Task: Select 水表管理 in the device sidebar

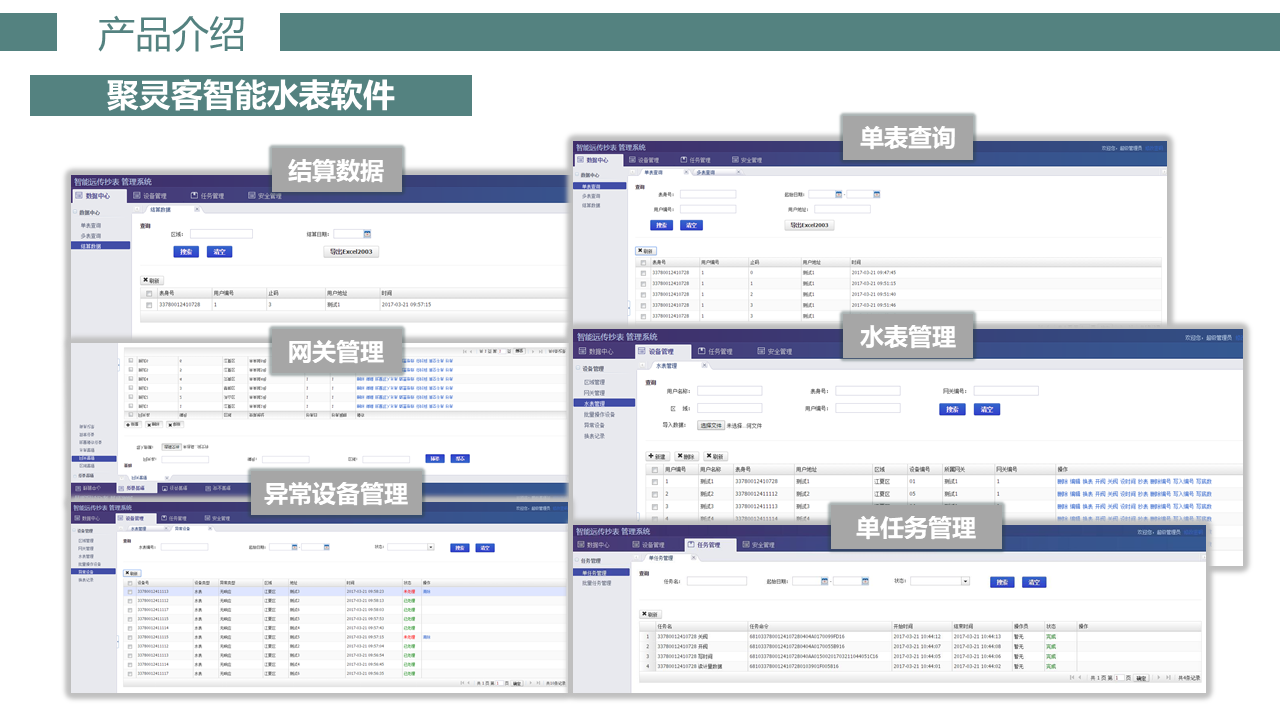Action: [x=603, y=404]
